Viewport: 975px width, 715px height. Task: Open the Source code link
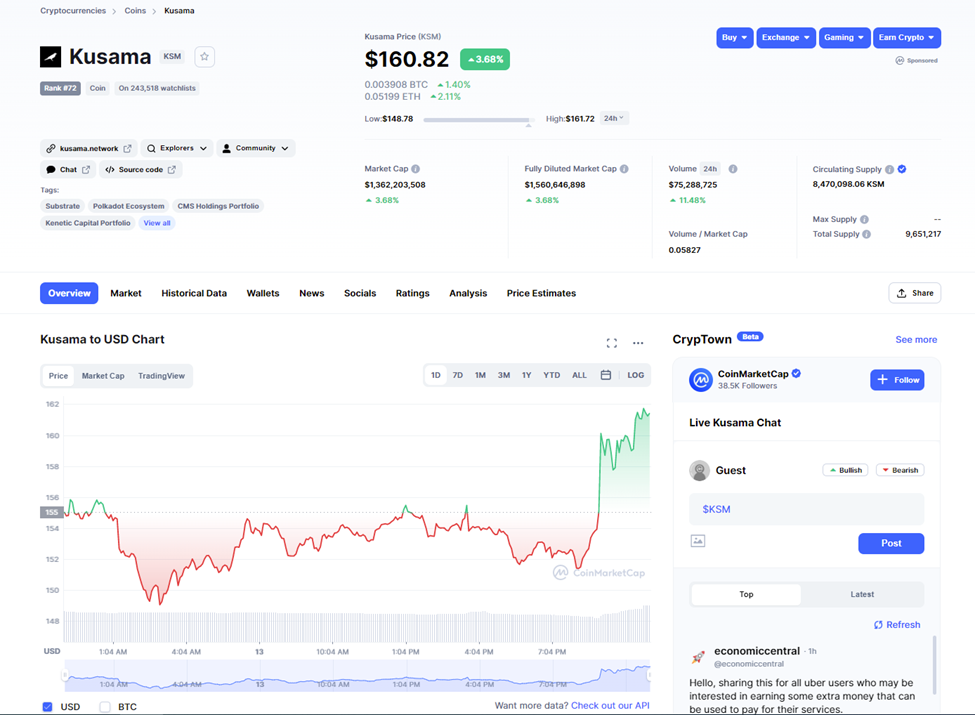(141, 170)
